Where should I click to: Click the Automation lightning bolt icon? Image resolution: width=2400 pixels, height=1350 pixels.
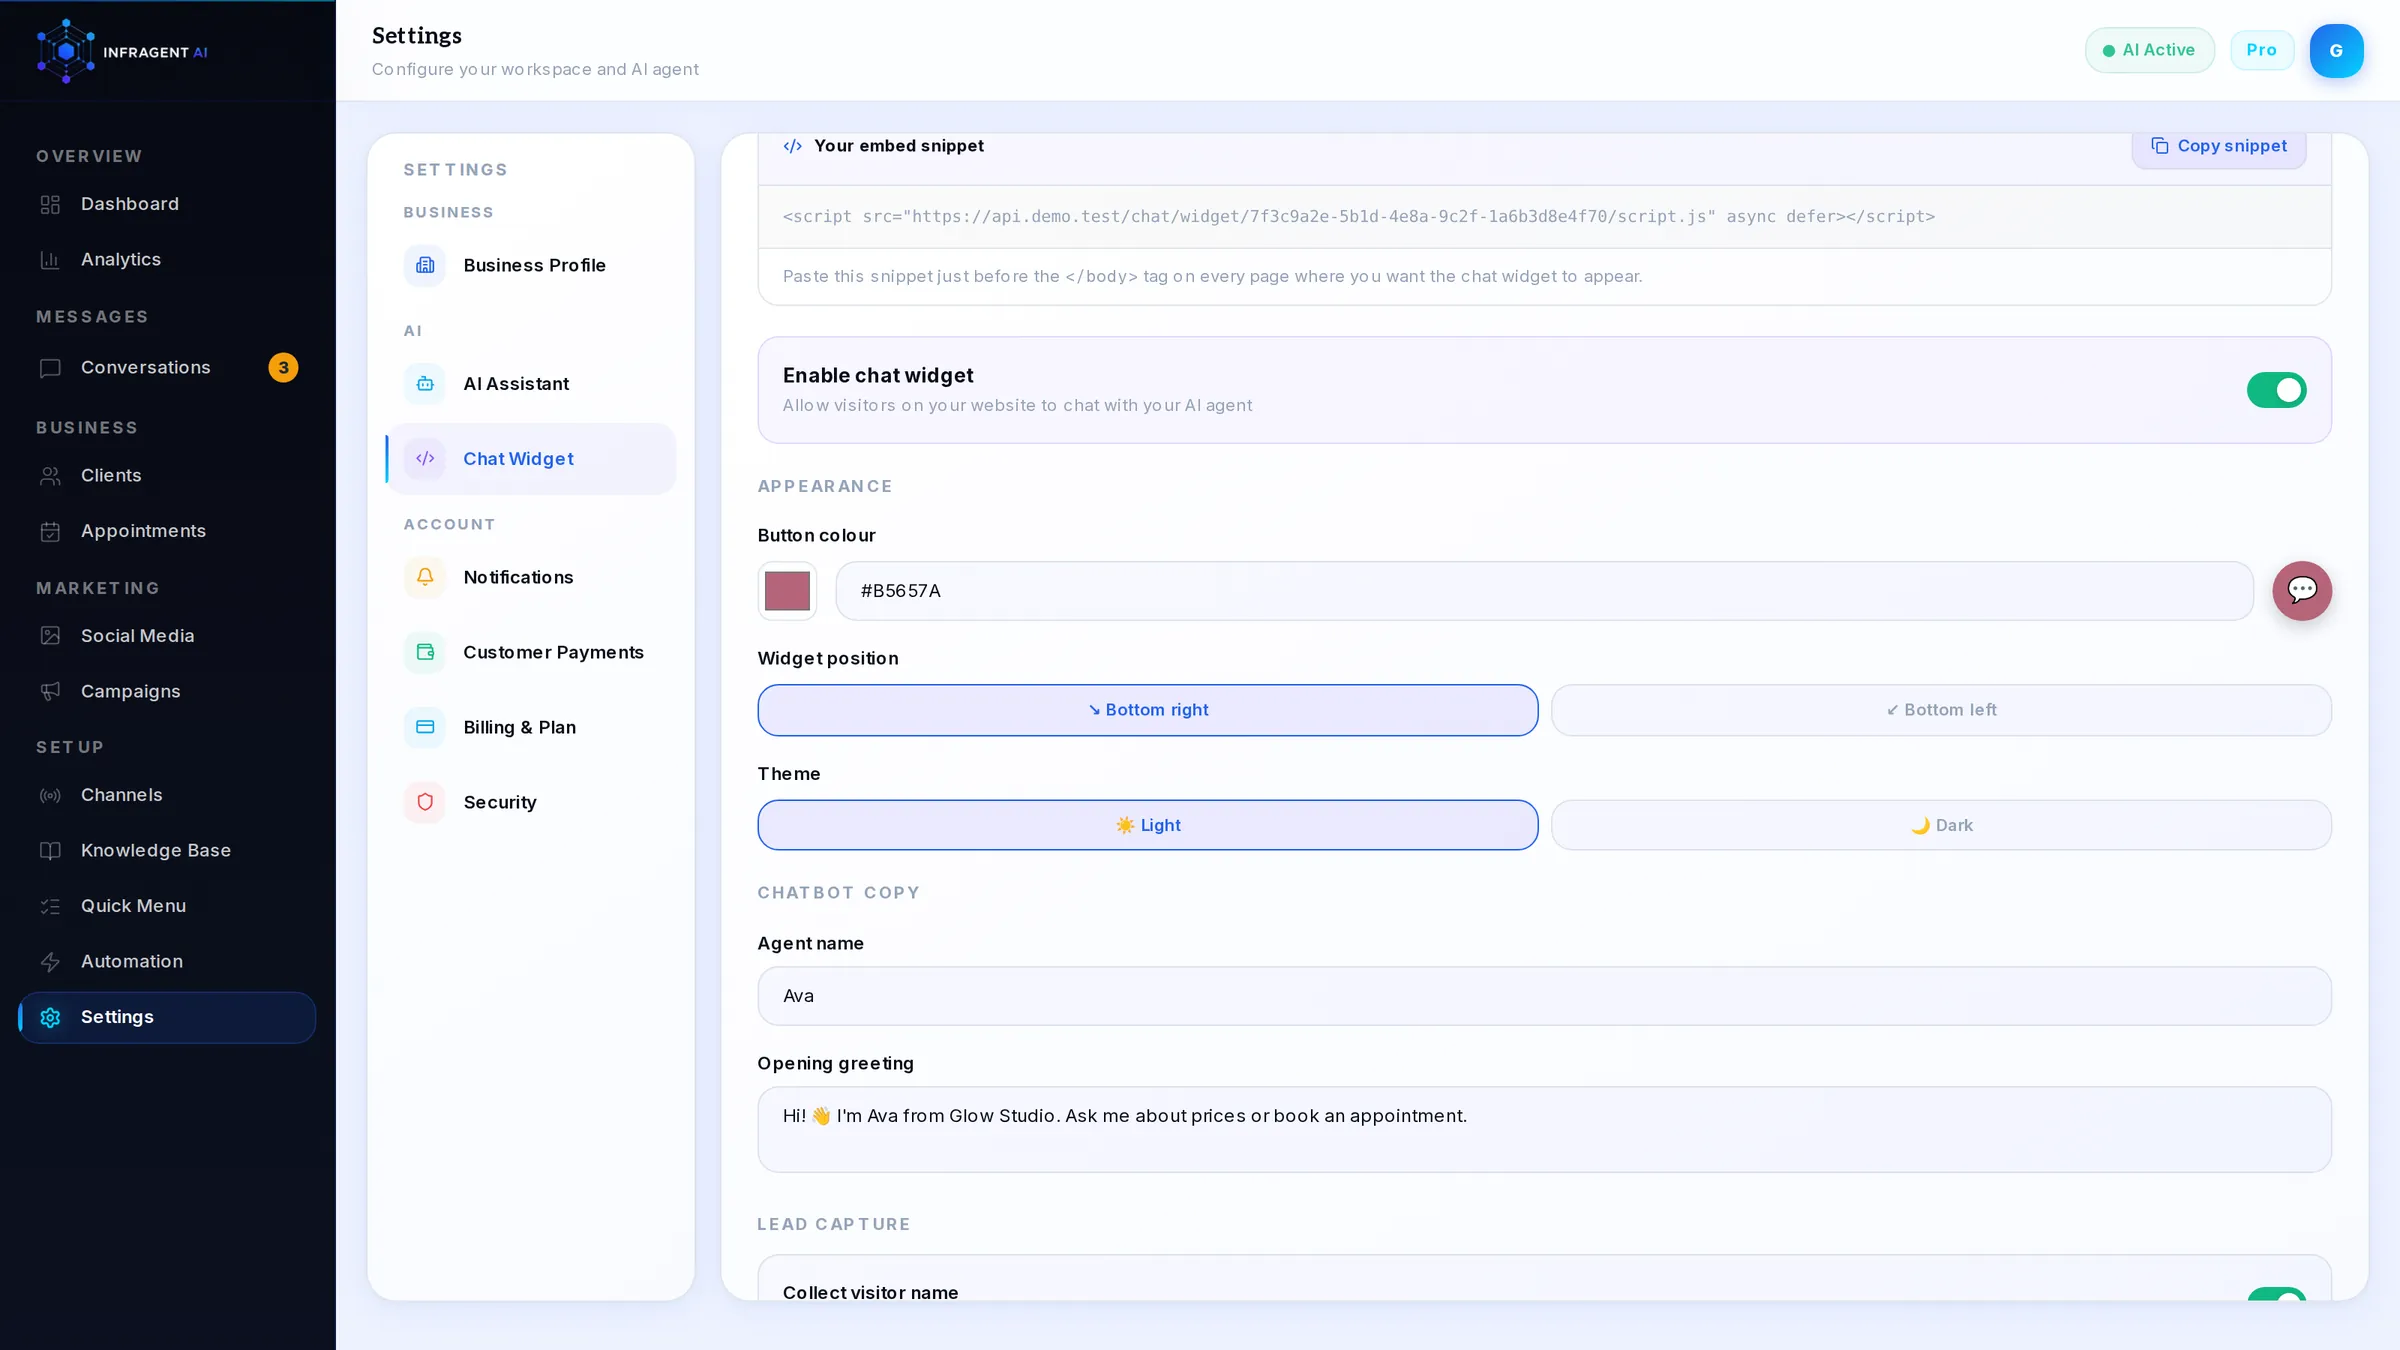tap(50, 962)
